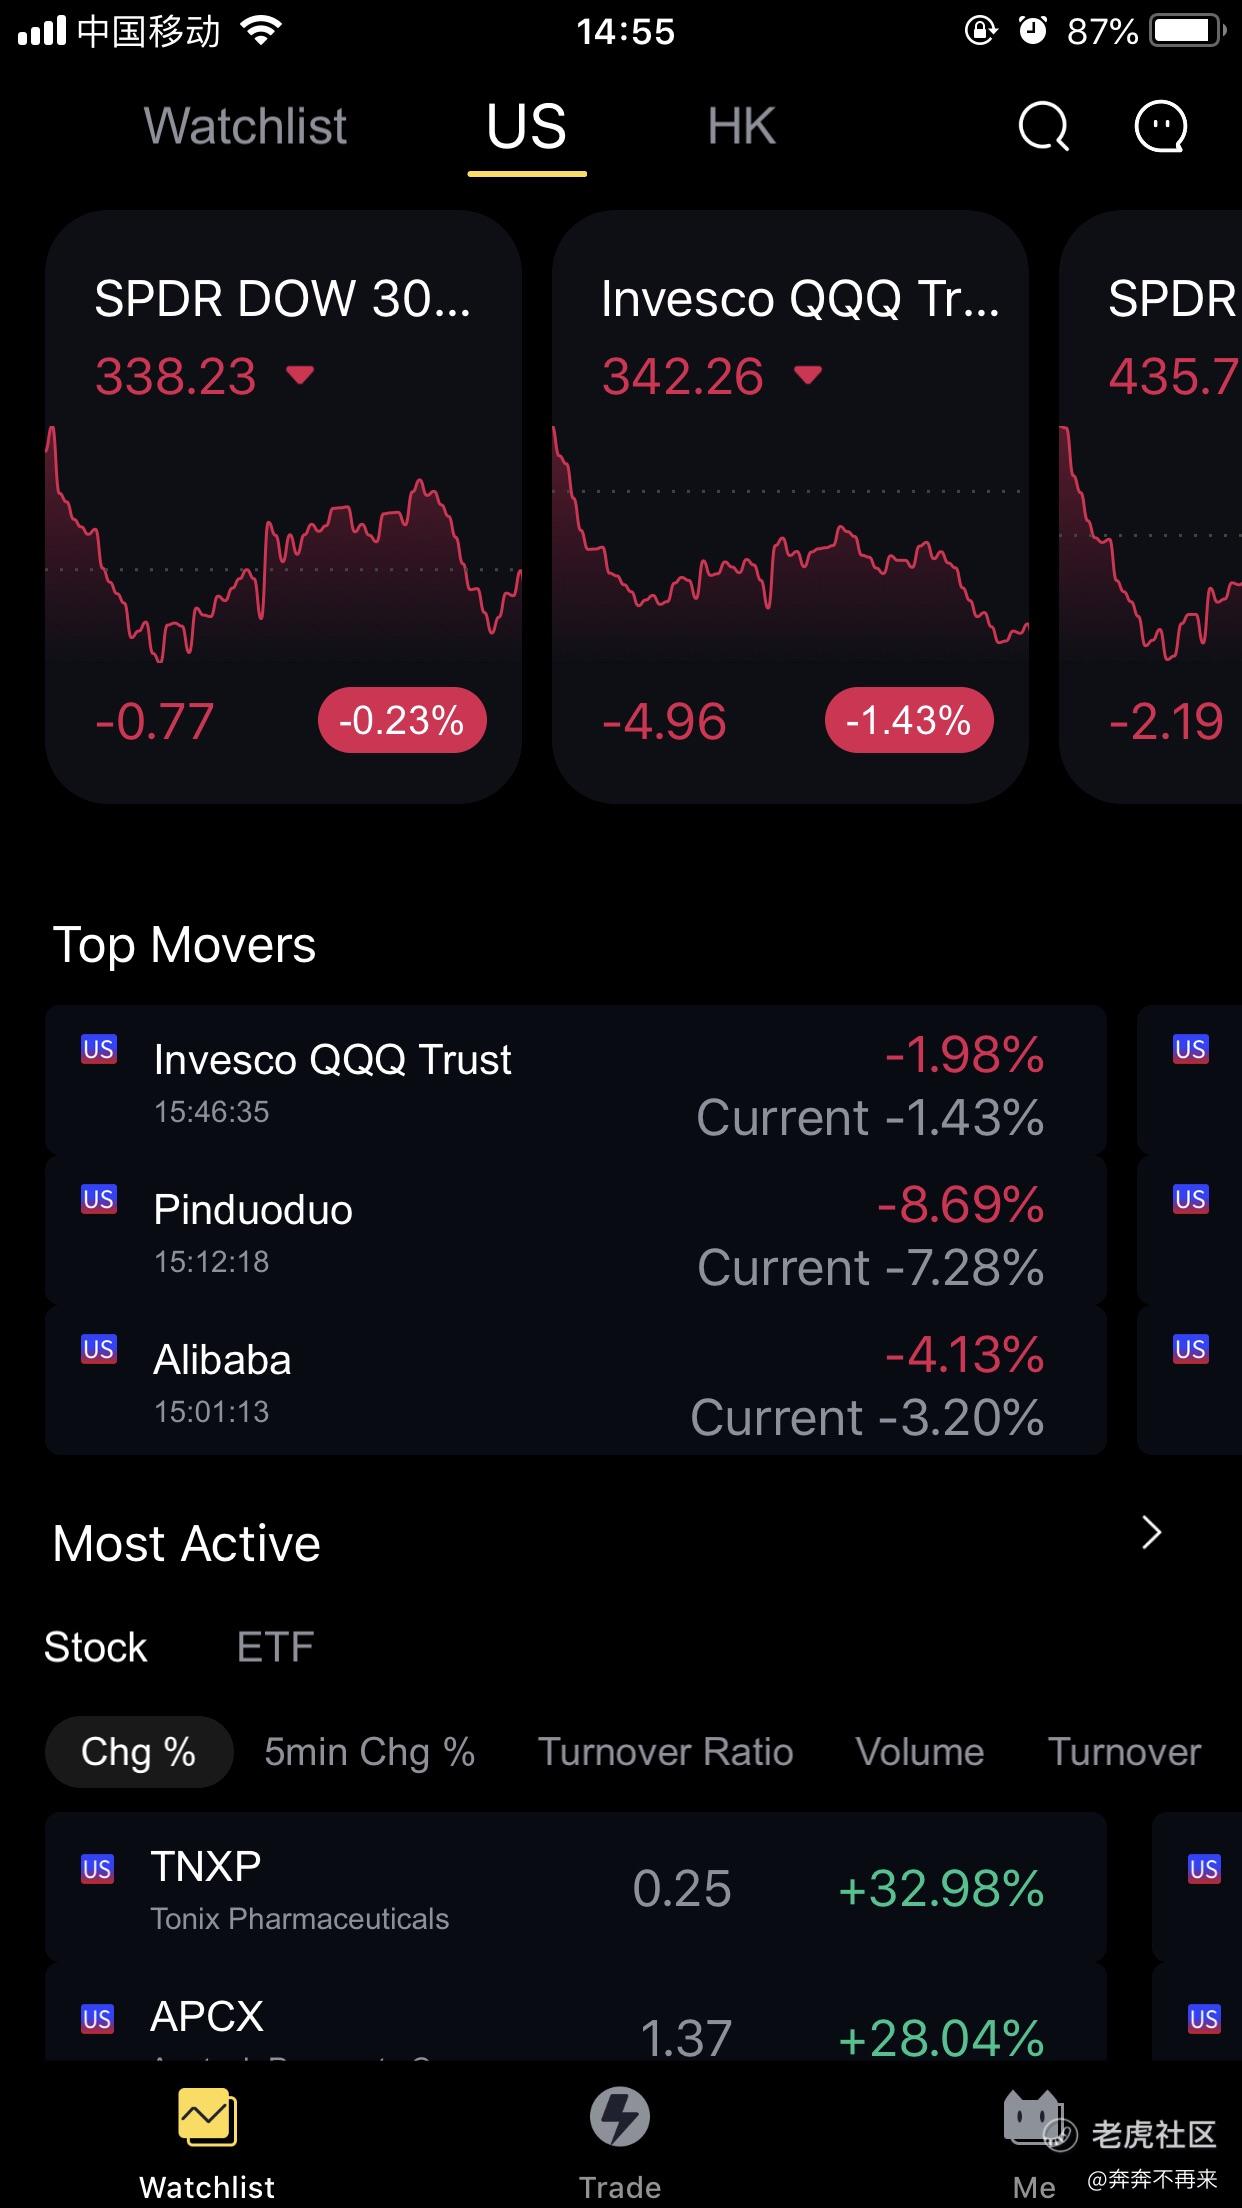
Task: Select the Stock filter under Most Active
Action: pos(96,1647)
